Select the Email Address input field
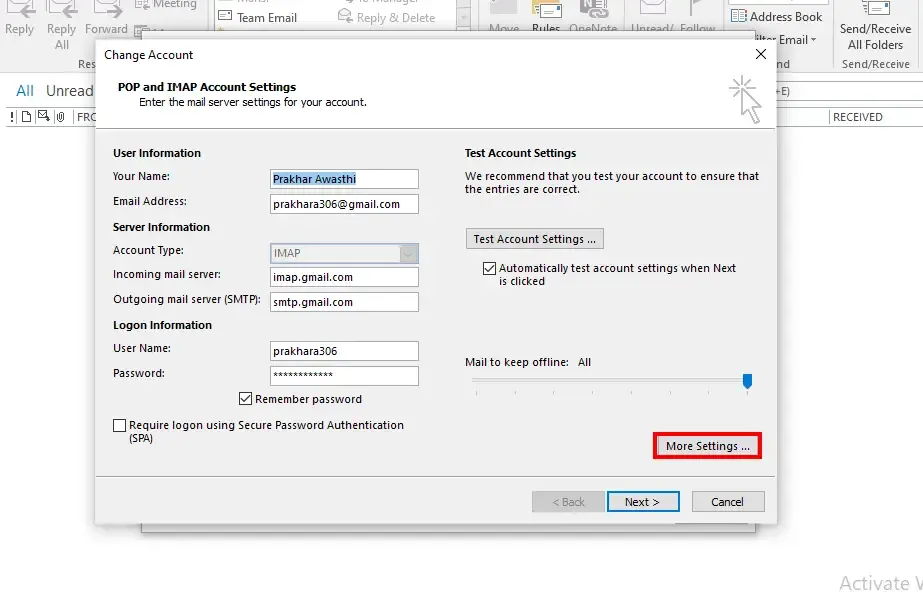 (x=344, y=204)
